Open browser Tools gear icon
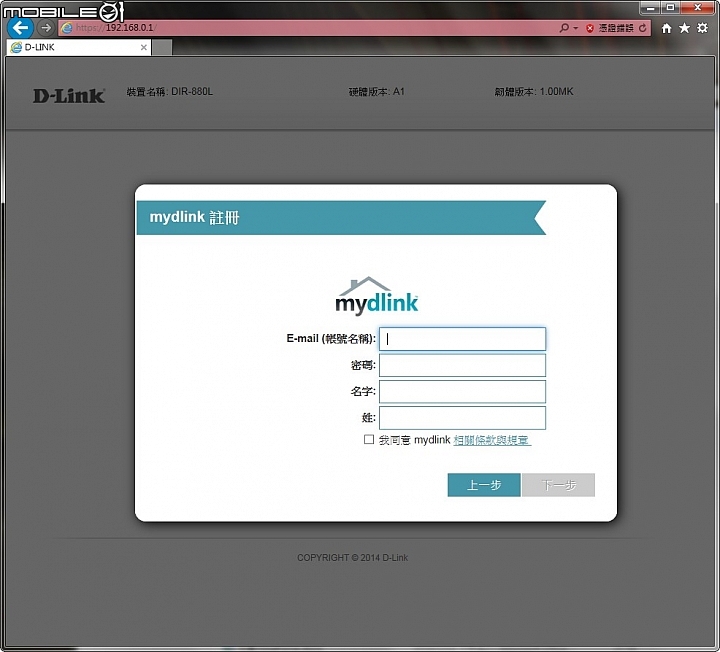This screenshot has height=652, width=720. (702, 28)
